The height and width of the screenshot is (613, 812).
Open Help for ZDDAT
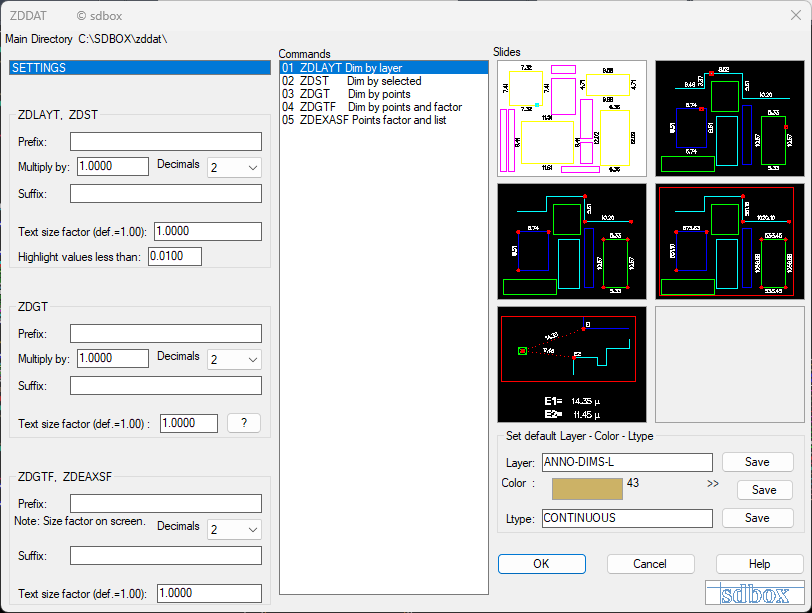click(760, 564)
